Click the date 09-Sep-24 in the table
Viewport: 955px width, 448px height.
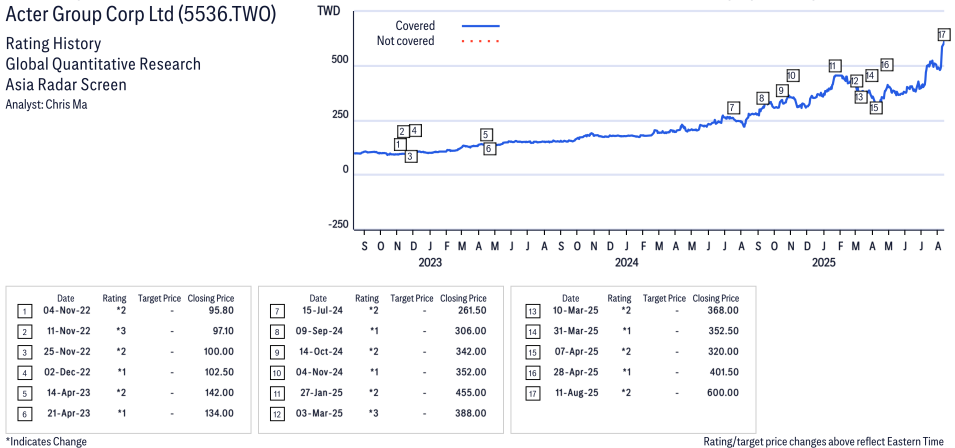[319, 332]
